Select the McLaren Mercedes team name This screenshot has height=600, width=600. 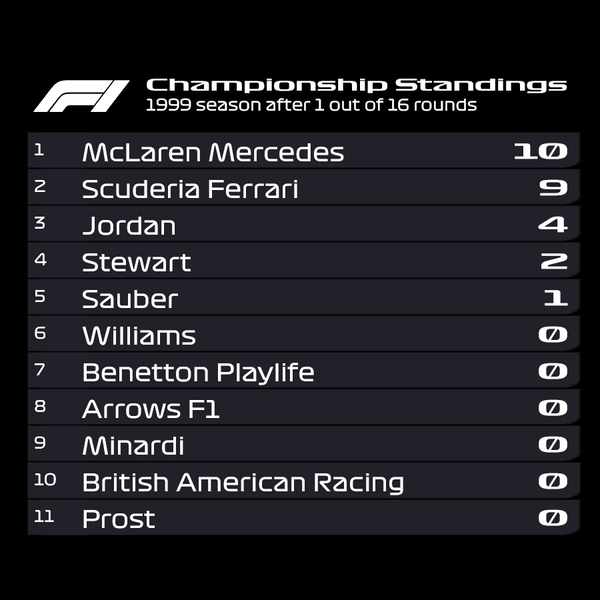(213, 152)
